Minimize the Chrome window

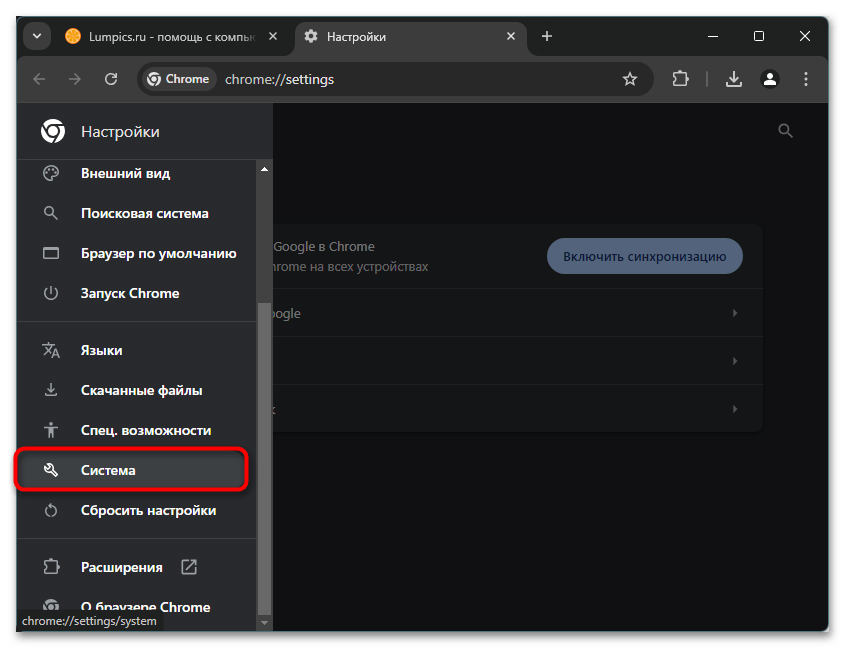[712, 36]
